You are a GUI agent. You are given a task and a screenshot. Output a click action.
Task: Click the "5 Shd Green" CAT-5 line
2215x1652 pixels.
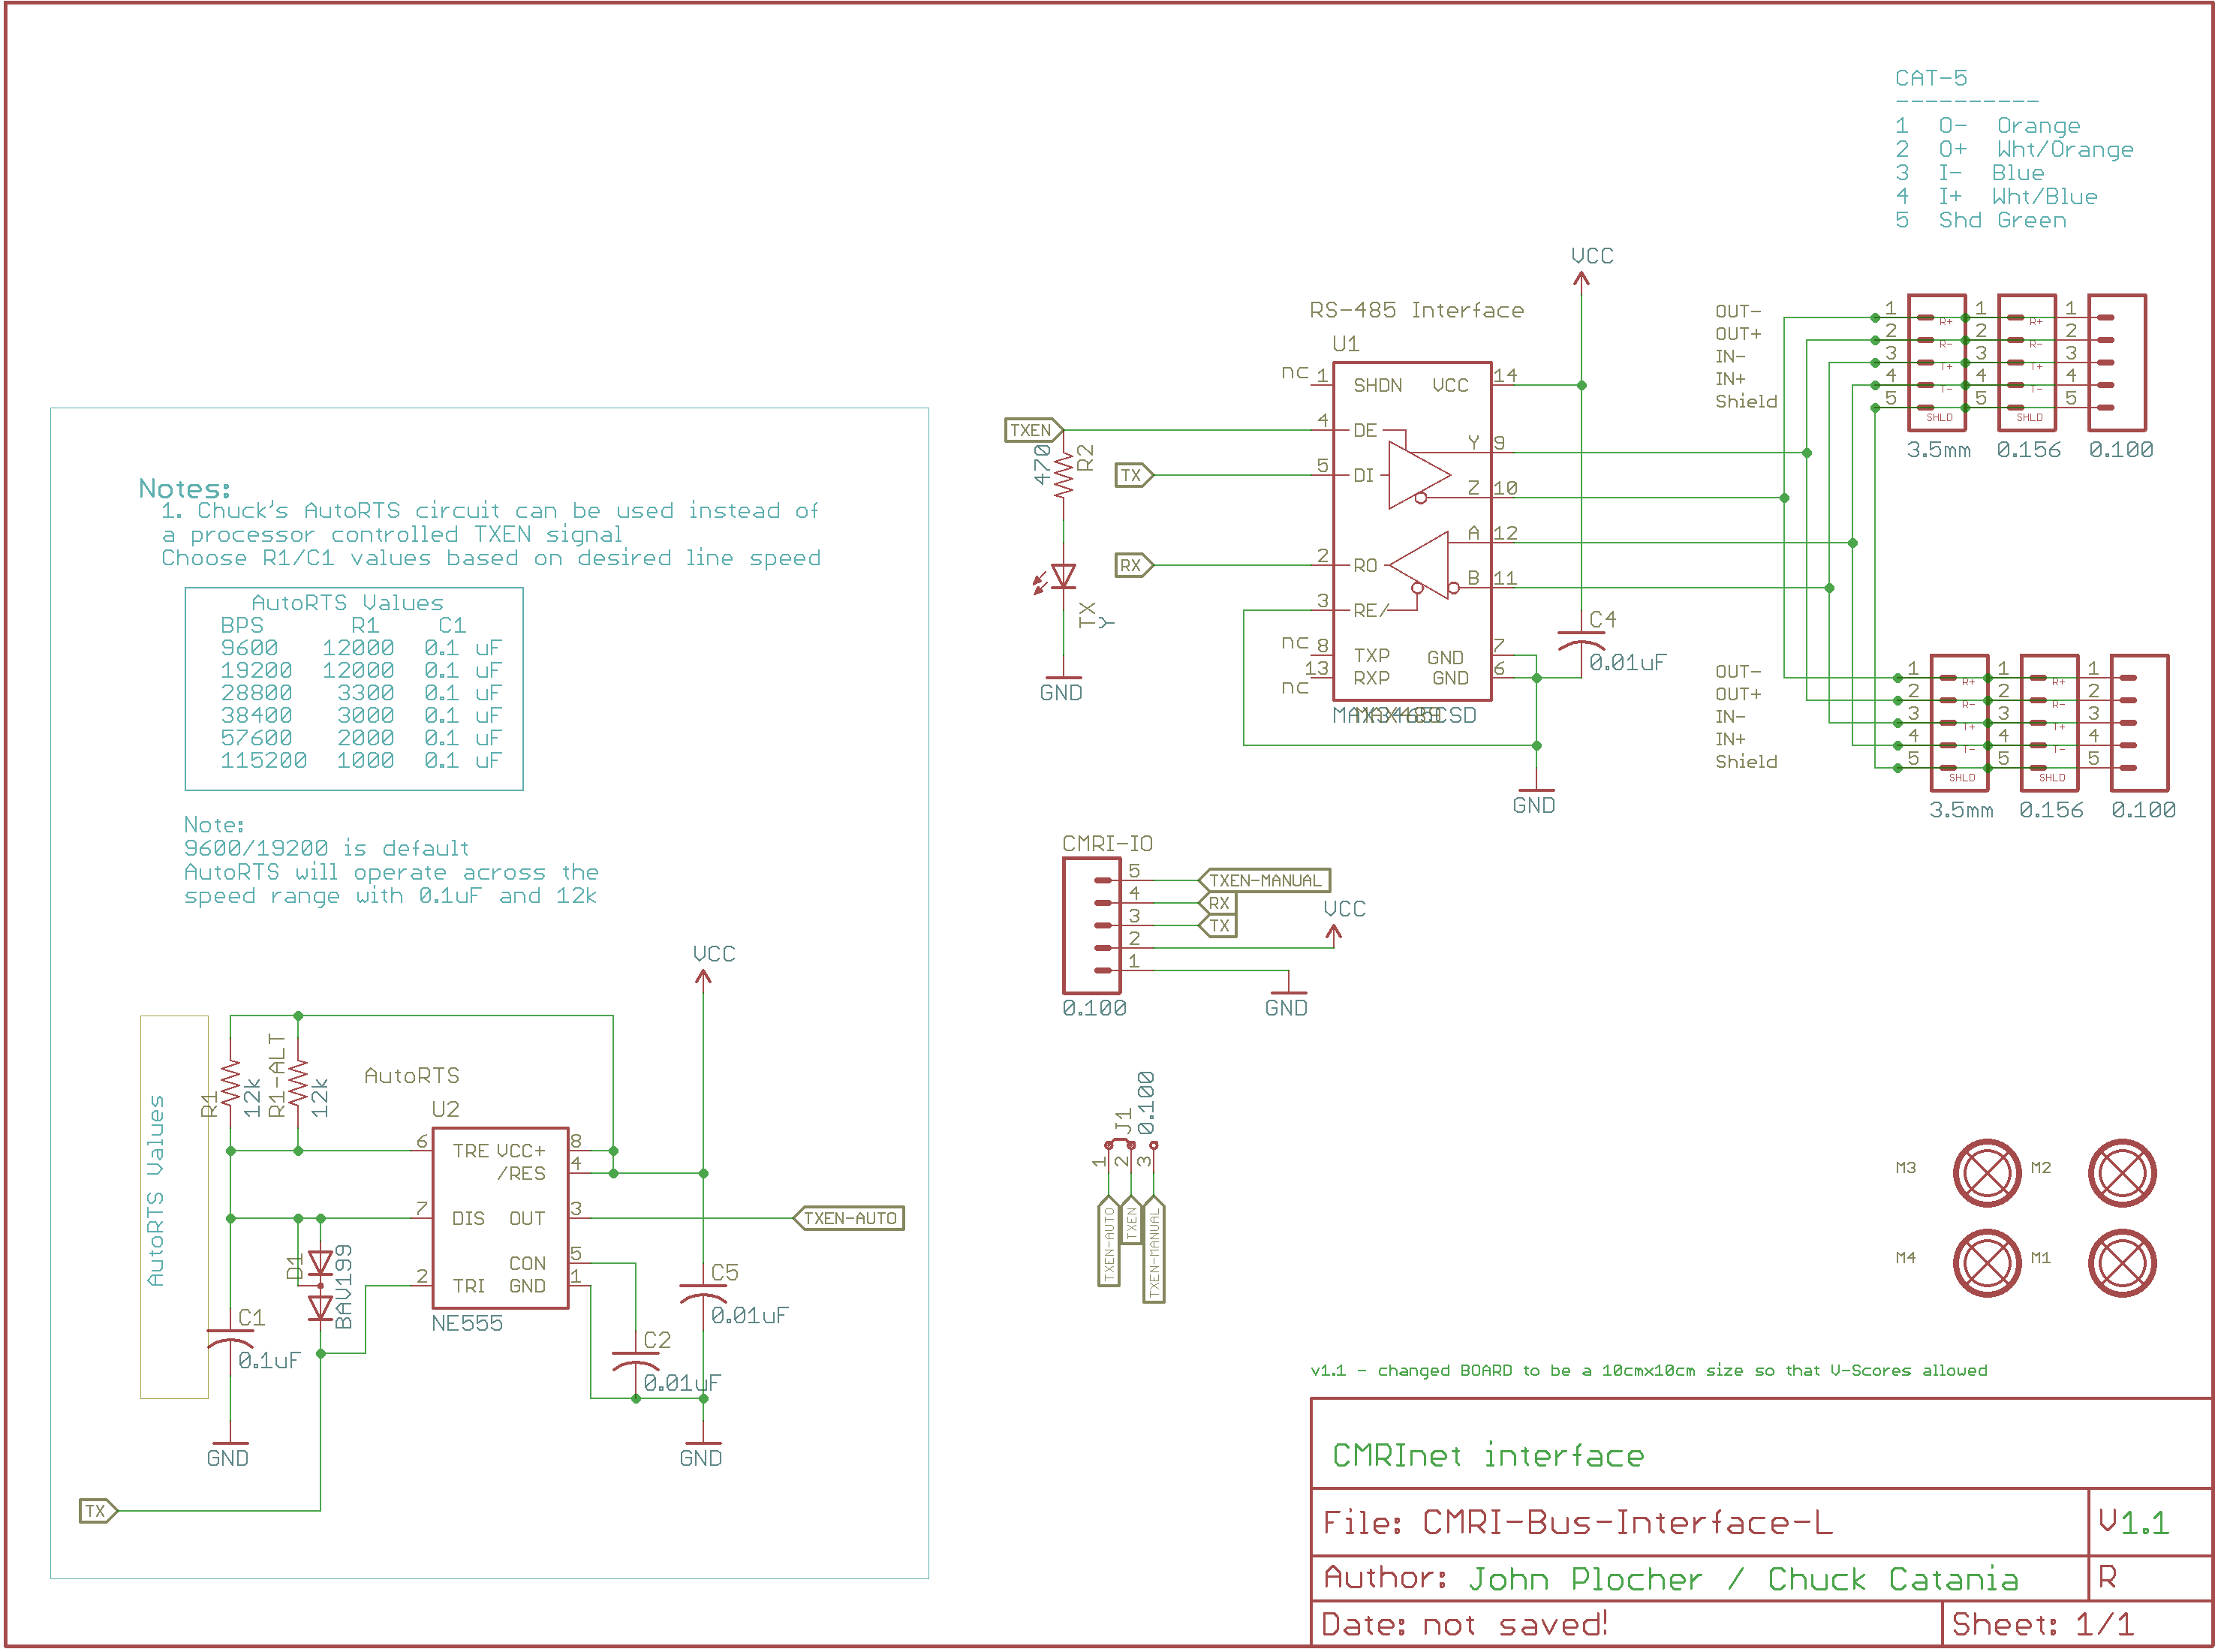[1980, 220]
